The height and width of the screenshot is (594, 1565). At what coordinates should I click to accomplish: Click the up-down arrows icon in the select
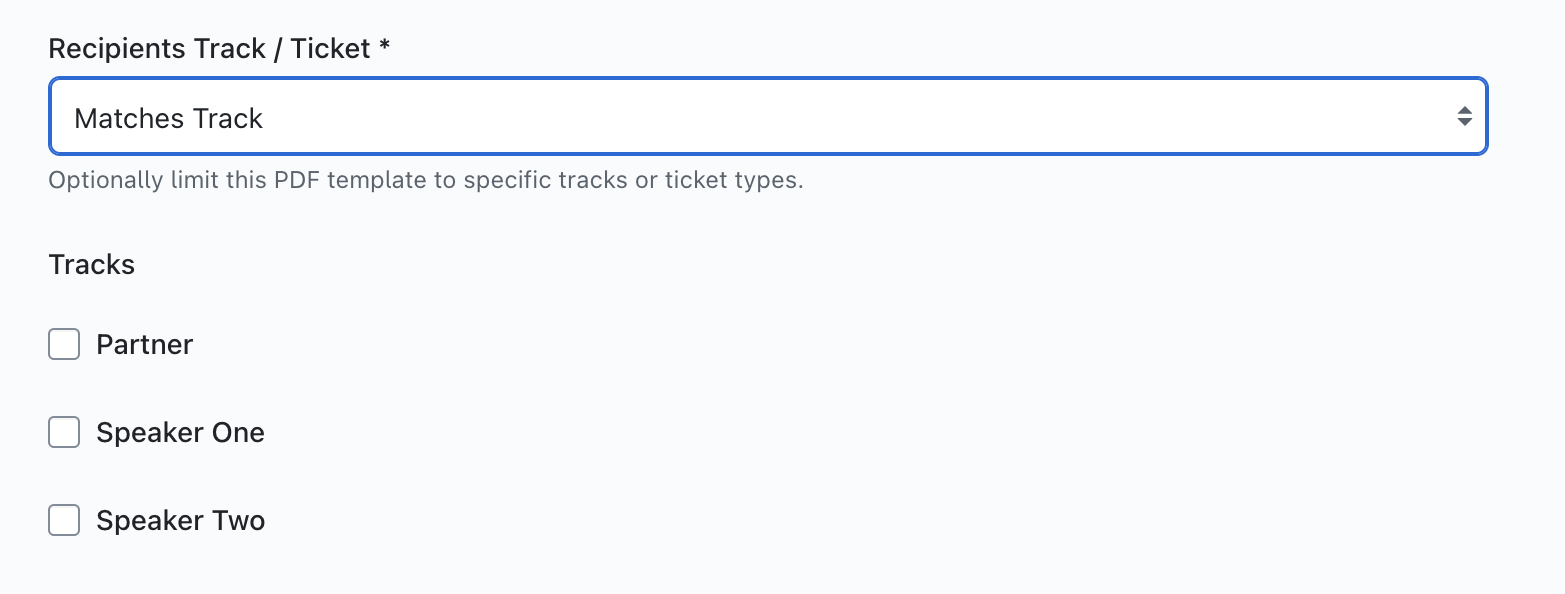[x=1464, y=116]
